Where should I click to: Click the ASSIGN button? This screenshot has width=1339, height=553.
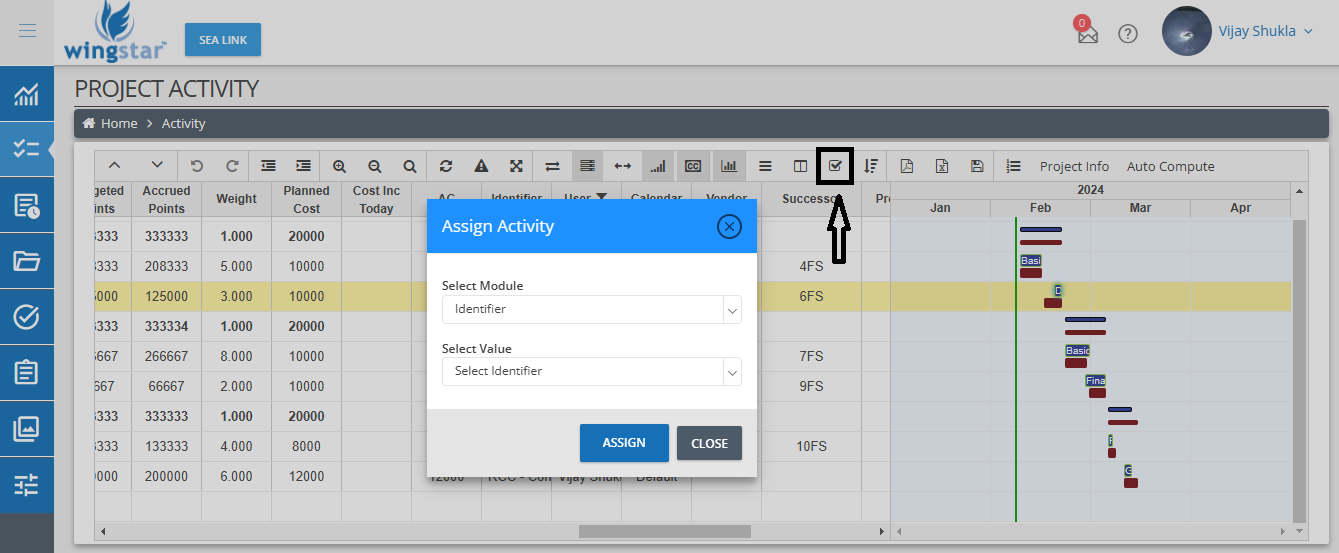[624, 443]
